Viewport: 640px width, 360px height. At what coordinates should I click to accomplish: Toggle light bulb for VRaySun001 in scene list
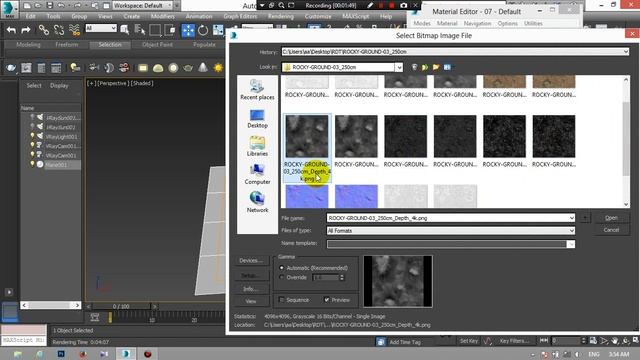[x=32, y=127]
